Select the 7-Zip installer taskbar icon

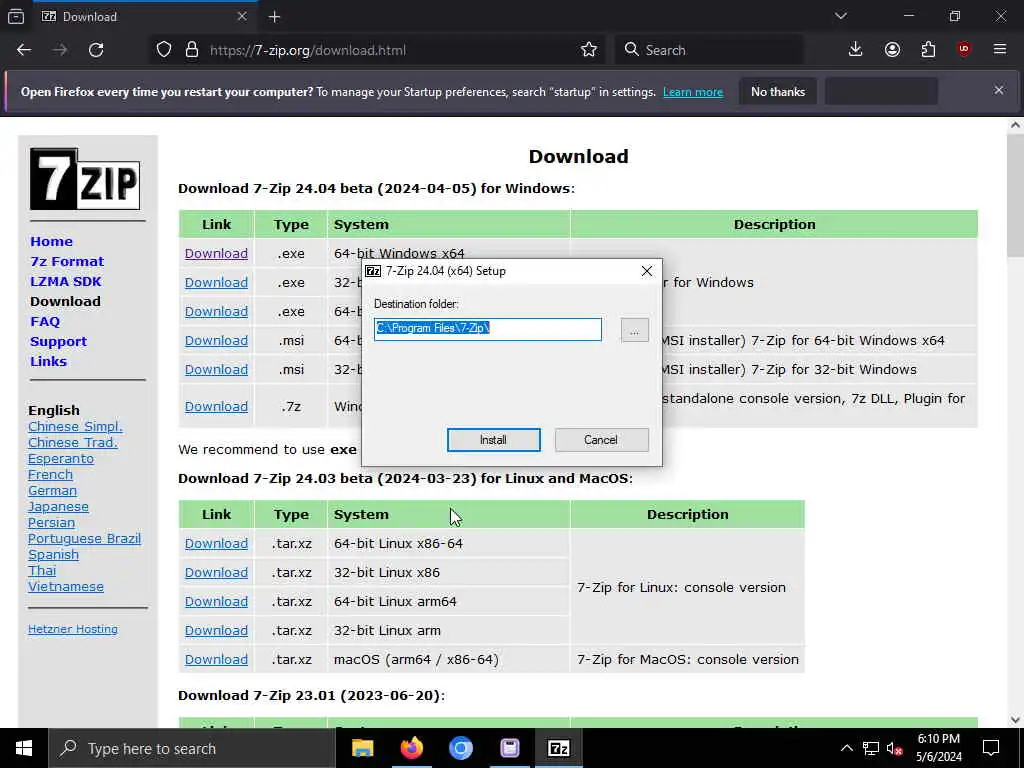pyautogui.click(x=558, y=748)
